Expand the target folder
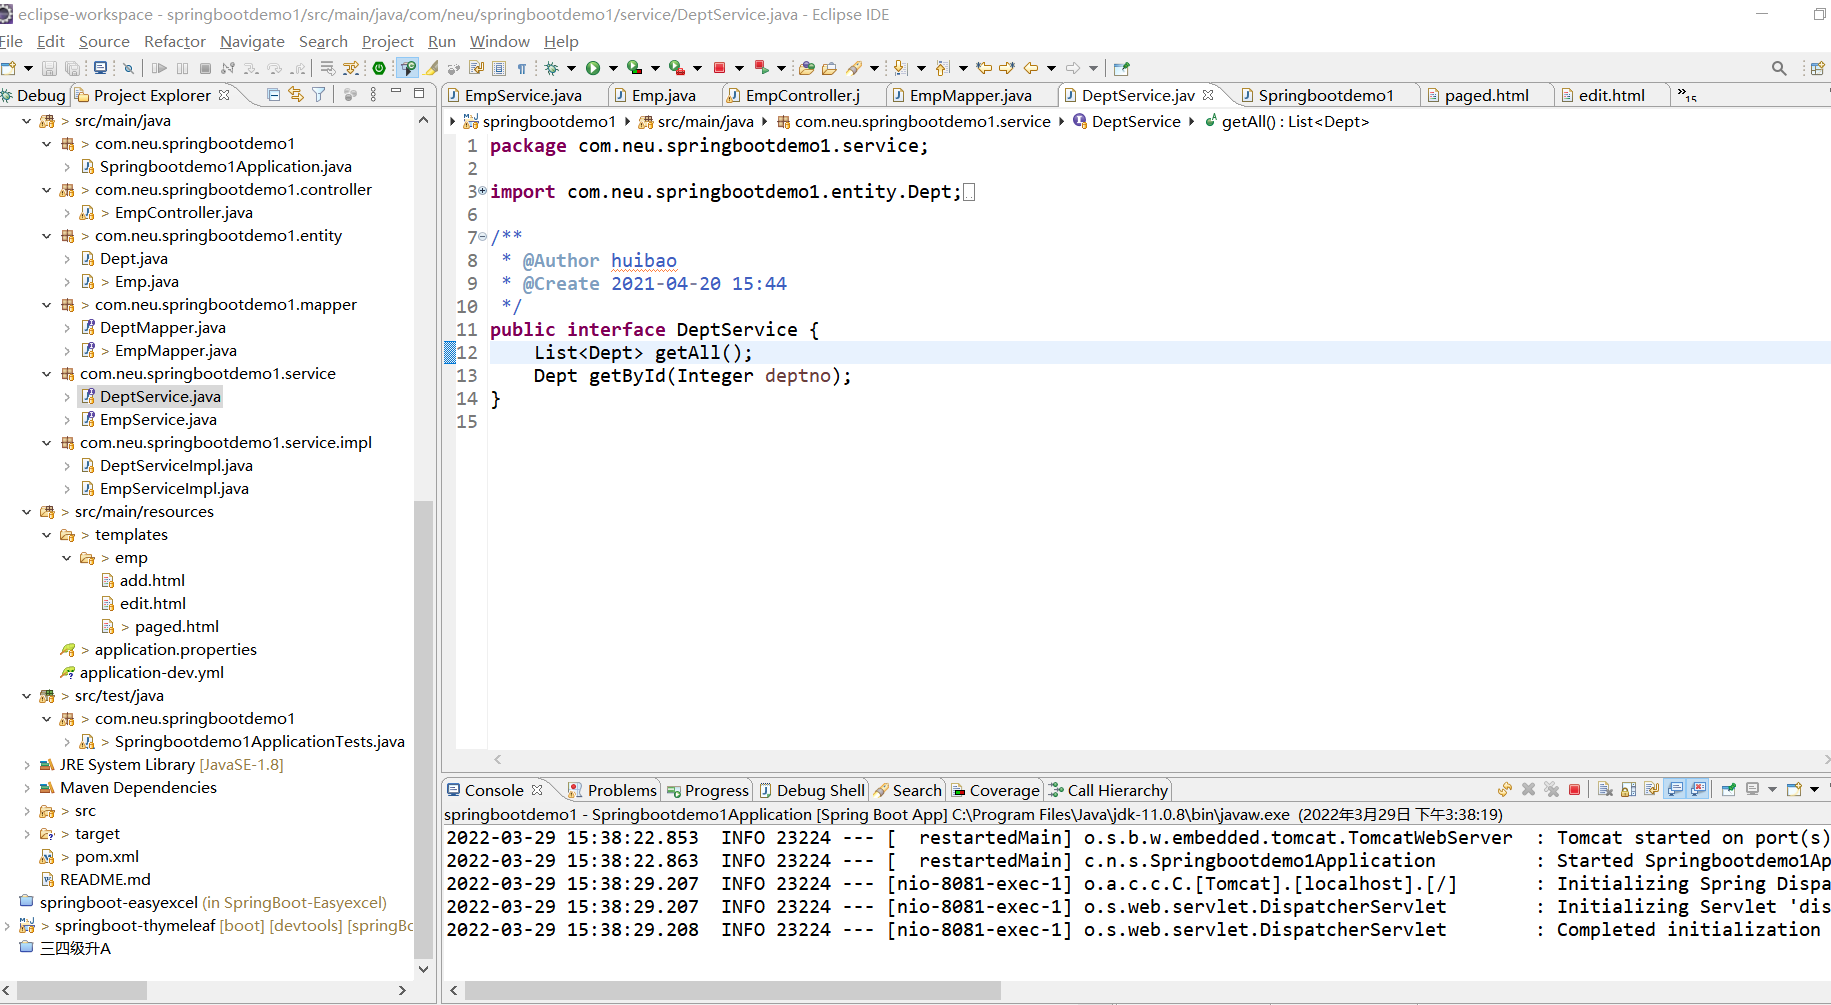Viewport: 1831px width, 1005px height. [27, 834]
